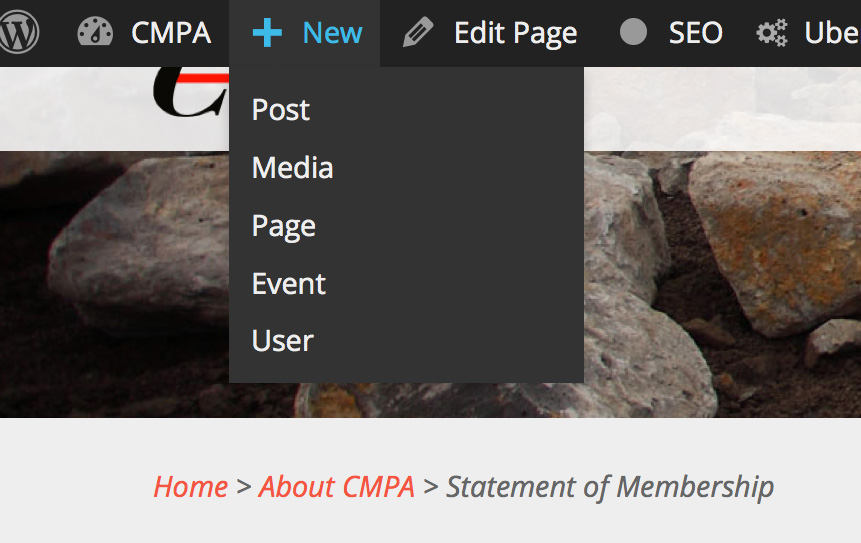Click the gears icon in admin bar
The width and height of the screenshot is (861, 543).
click(772, 33)
